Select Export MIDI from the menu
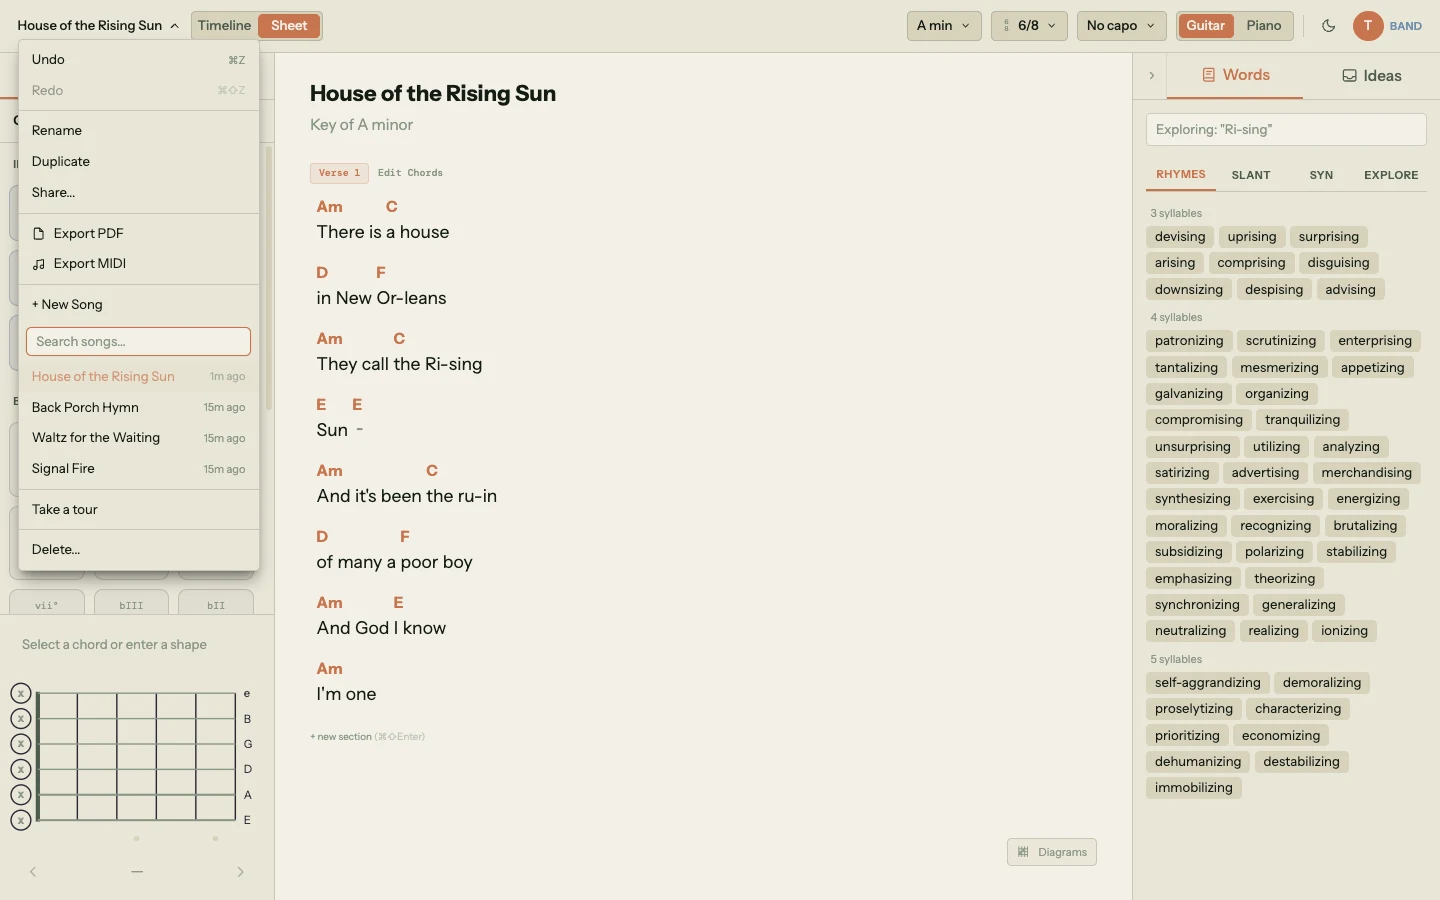The width and height of the screenshot is (1440, 900). point(91,263)
